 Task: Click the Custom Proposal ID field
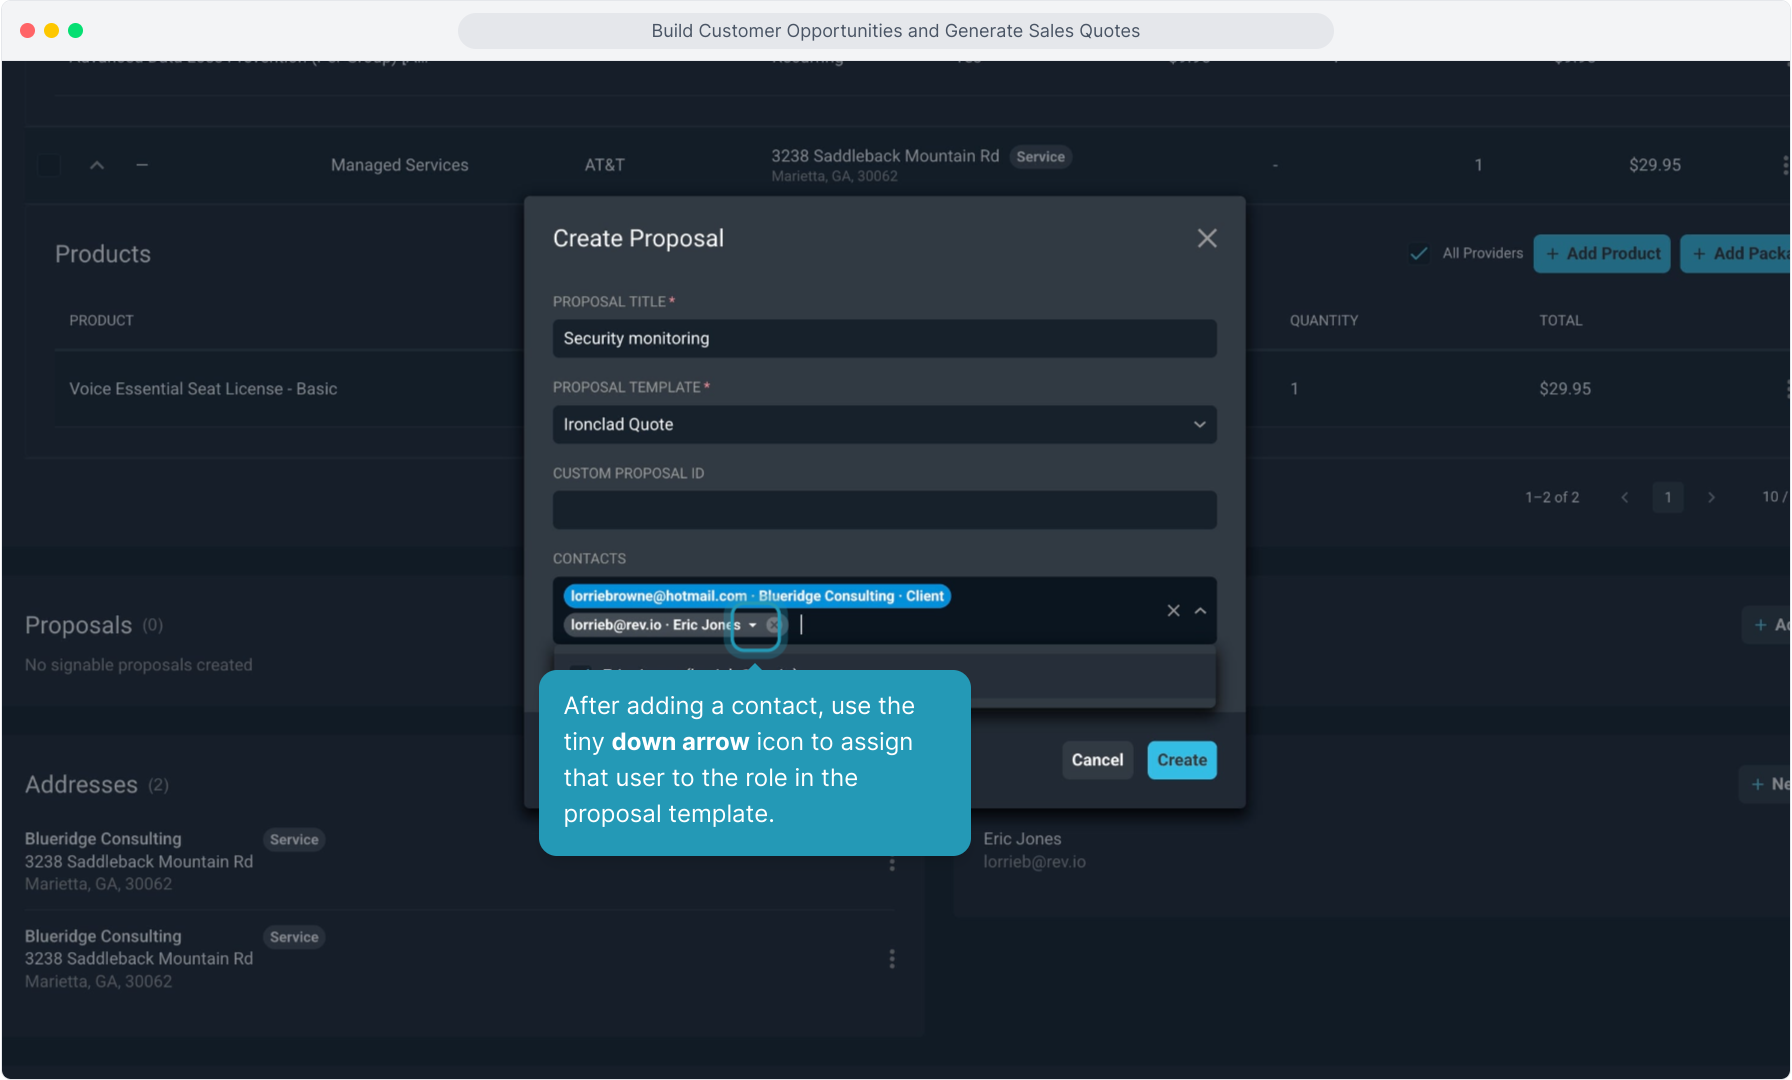(884, 510)
